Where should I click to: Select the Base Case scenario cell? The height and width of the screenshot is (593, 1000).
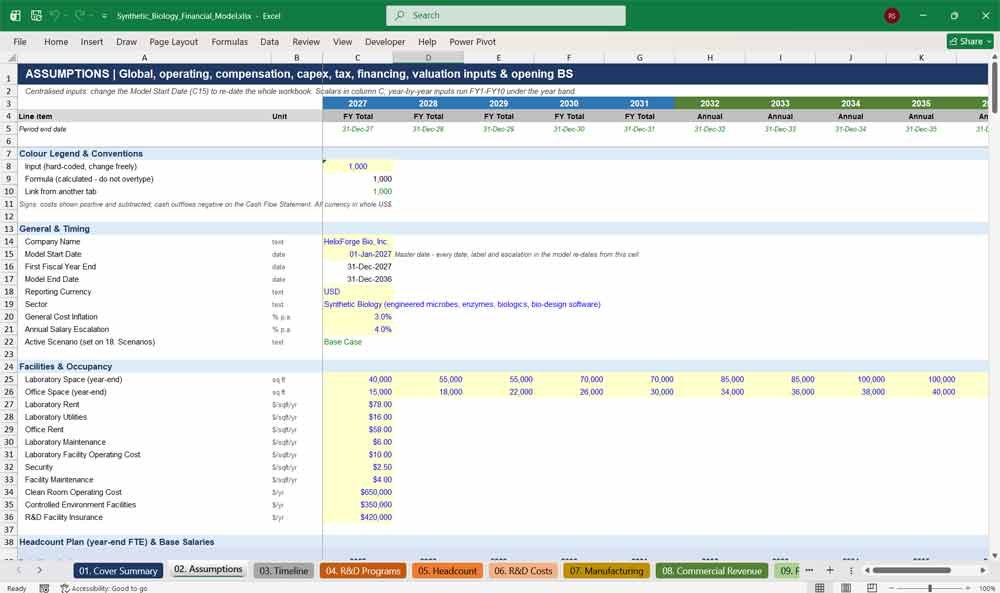click(x=358, y=342)
